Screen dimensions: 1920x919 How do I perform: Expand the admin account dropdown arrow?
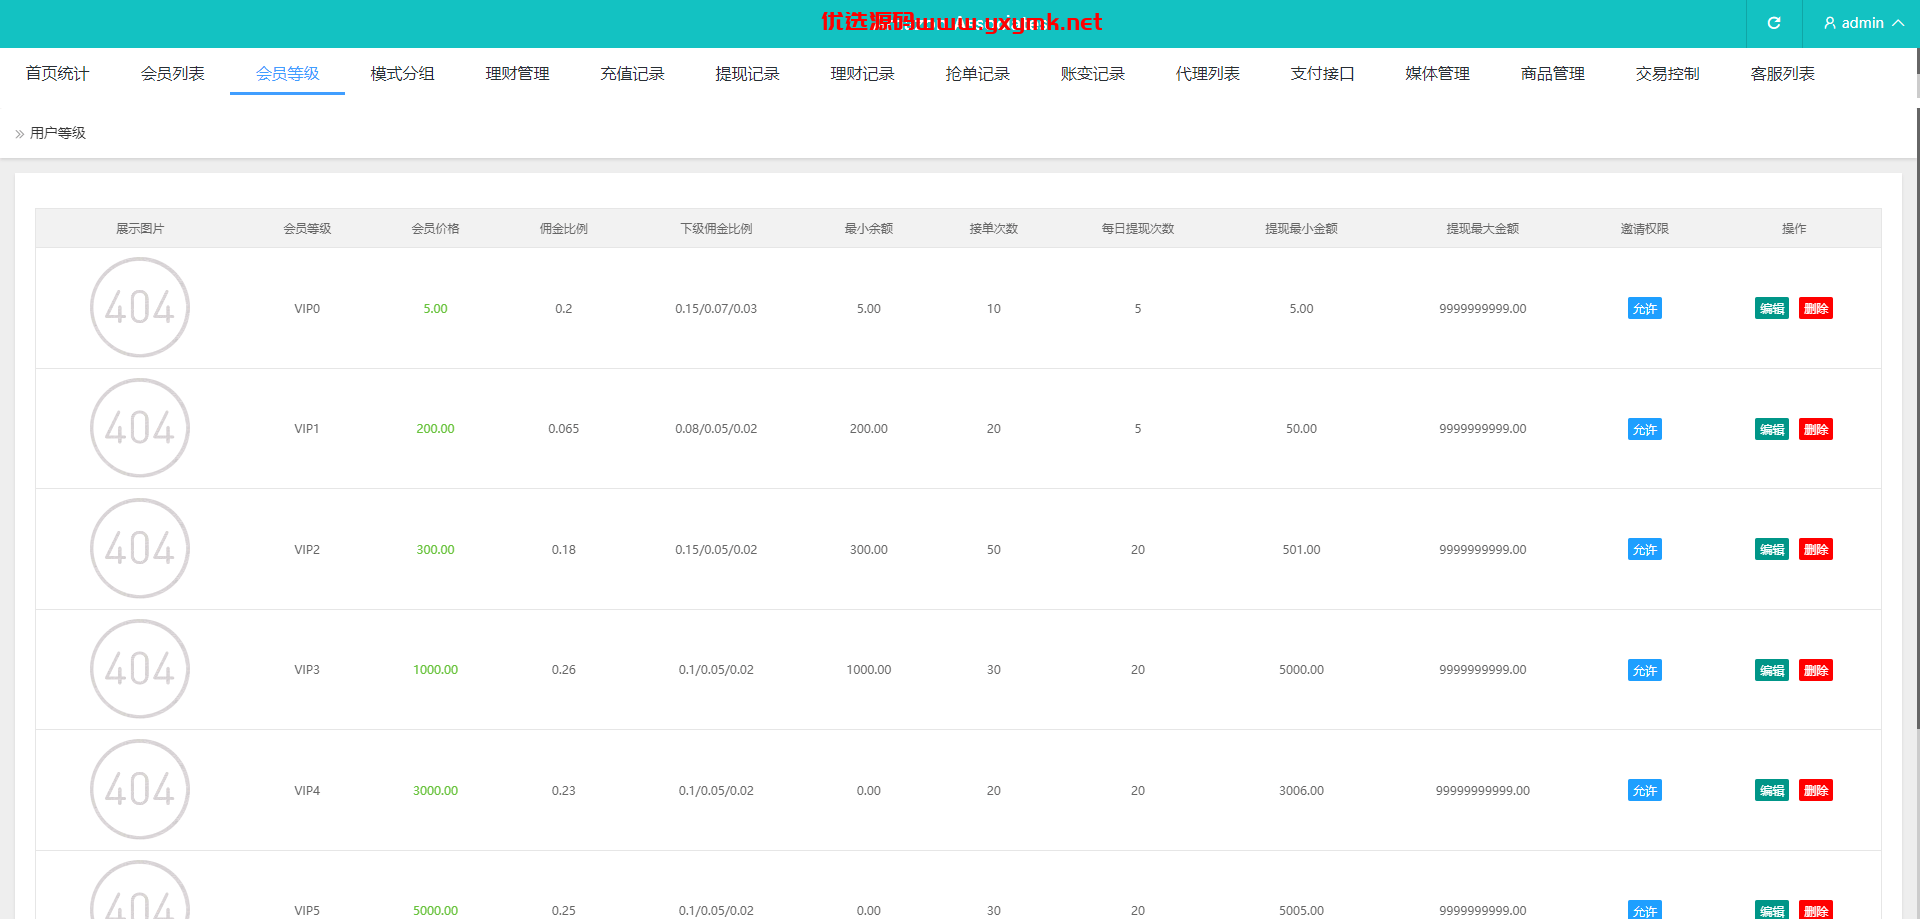[1898, 23]
